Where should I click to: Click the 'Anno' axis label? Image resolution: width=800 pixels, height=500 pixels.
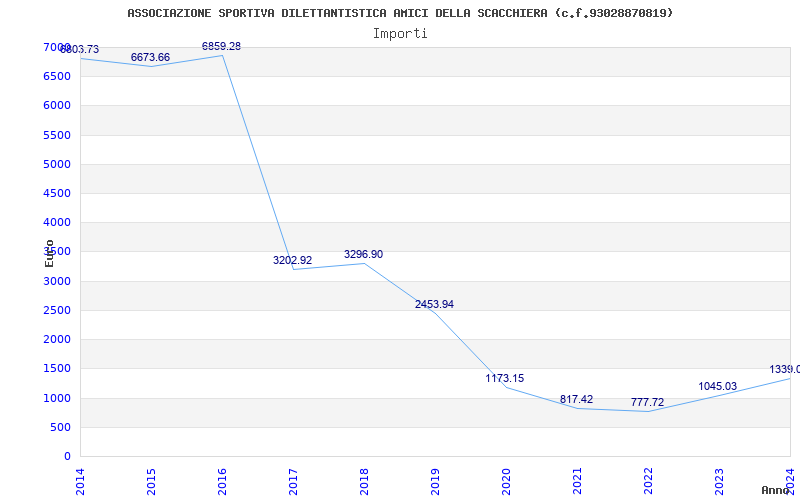pos(776,490)
